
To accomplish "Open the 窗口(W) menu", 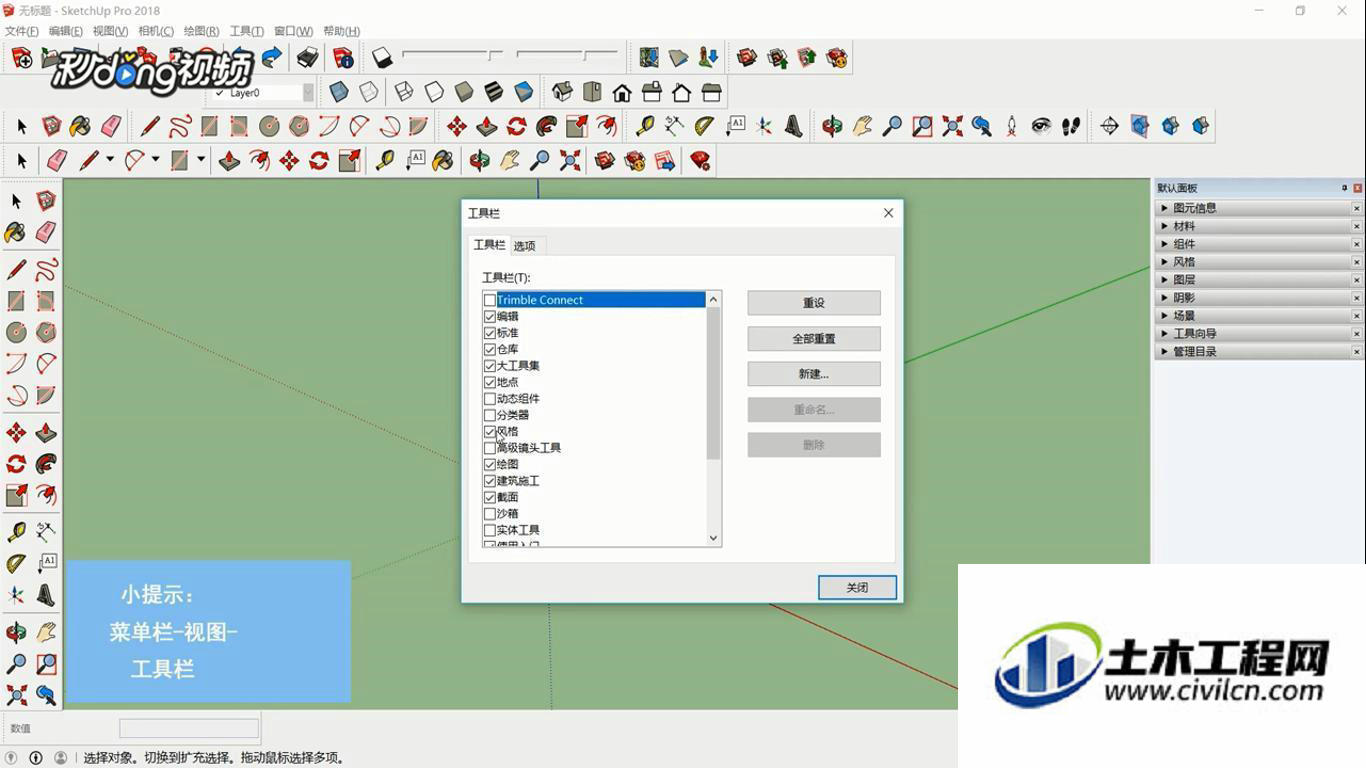I will (x=293, y=31).
